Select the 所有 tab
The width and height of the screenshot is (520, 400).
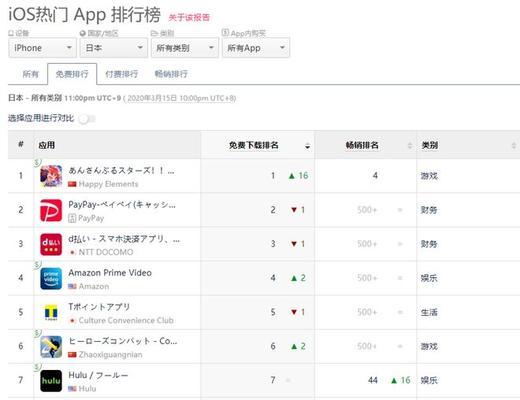(31, 74)
